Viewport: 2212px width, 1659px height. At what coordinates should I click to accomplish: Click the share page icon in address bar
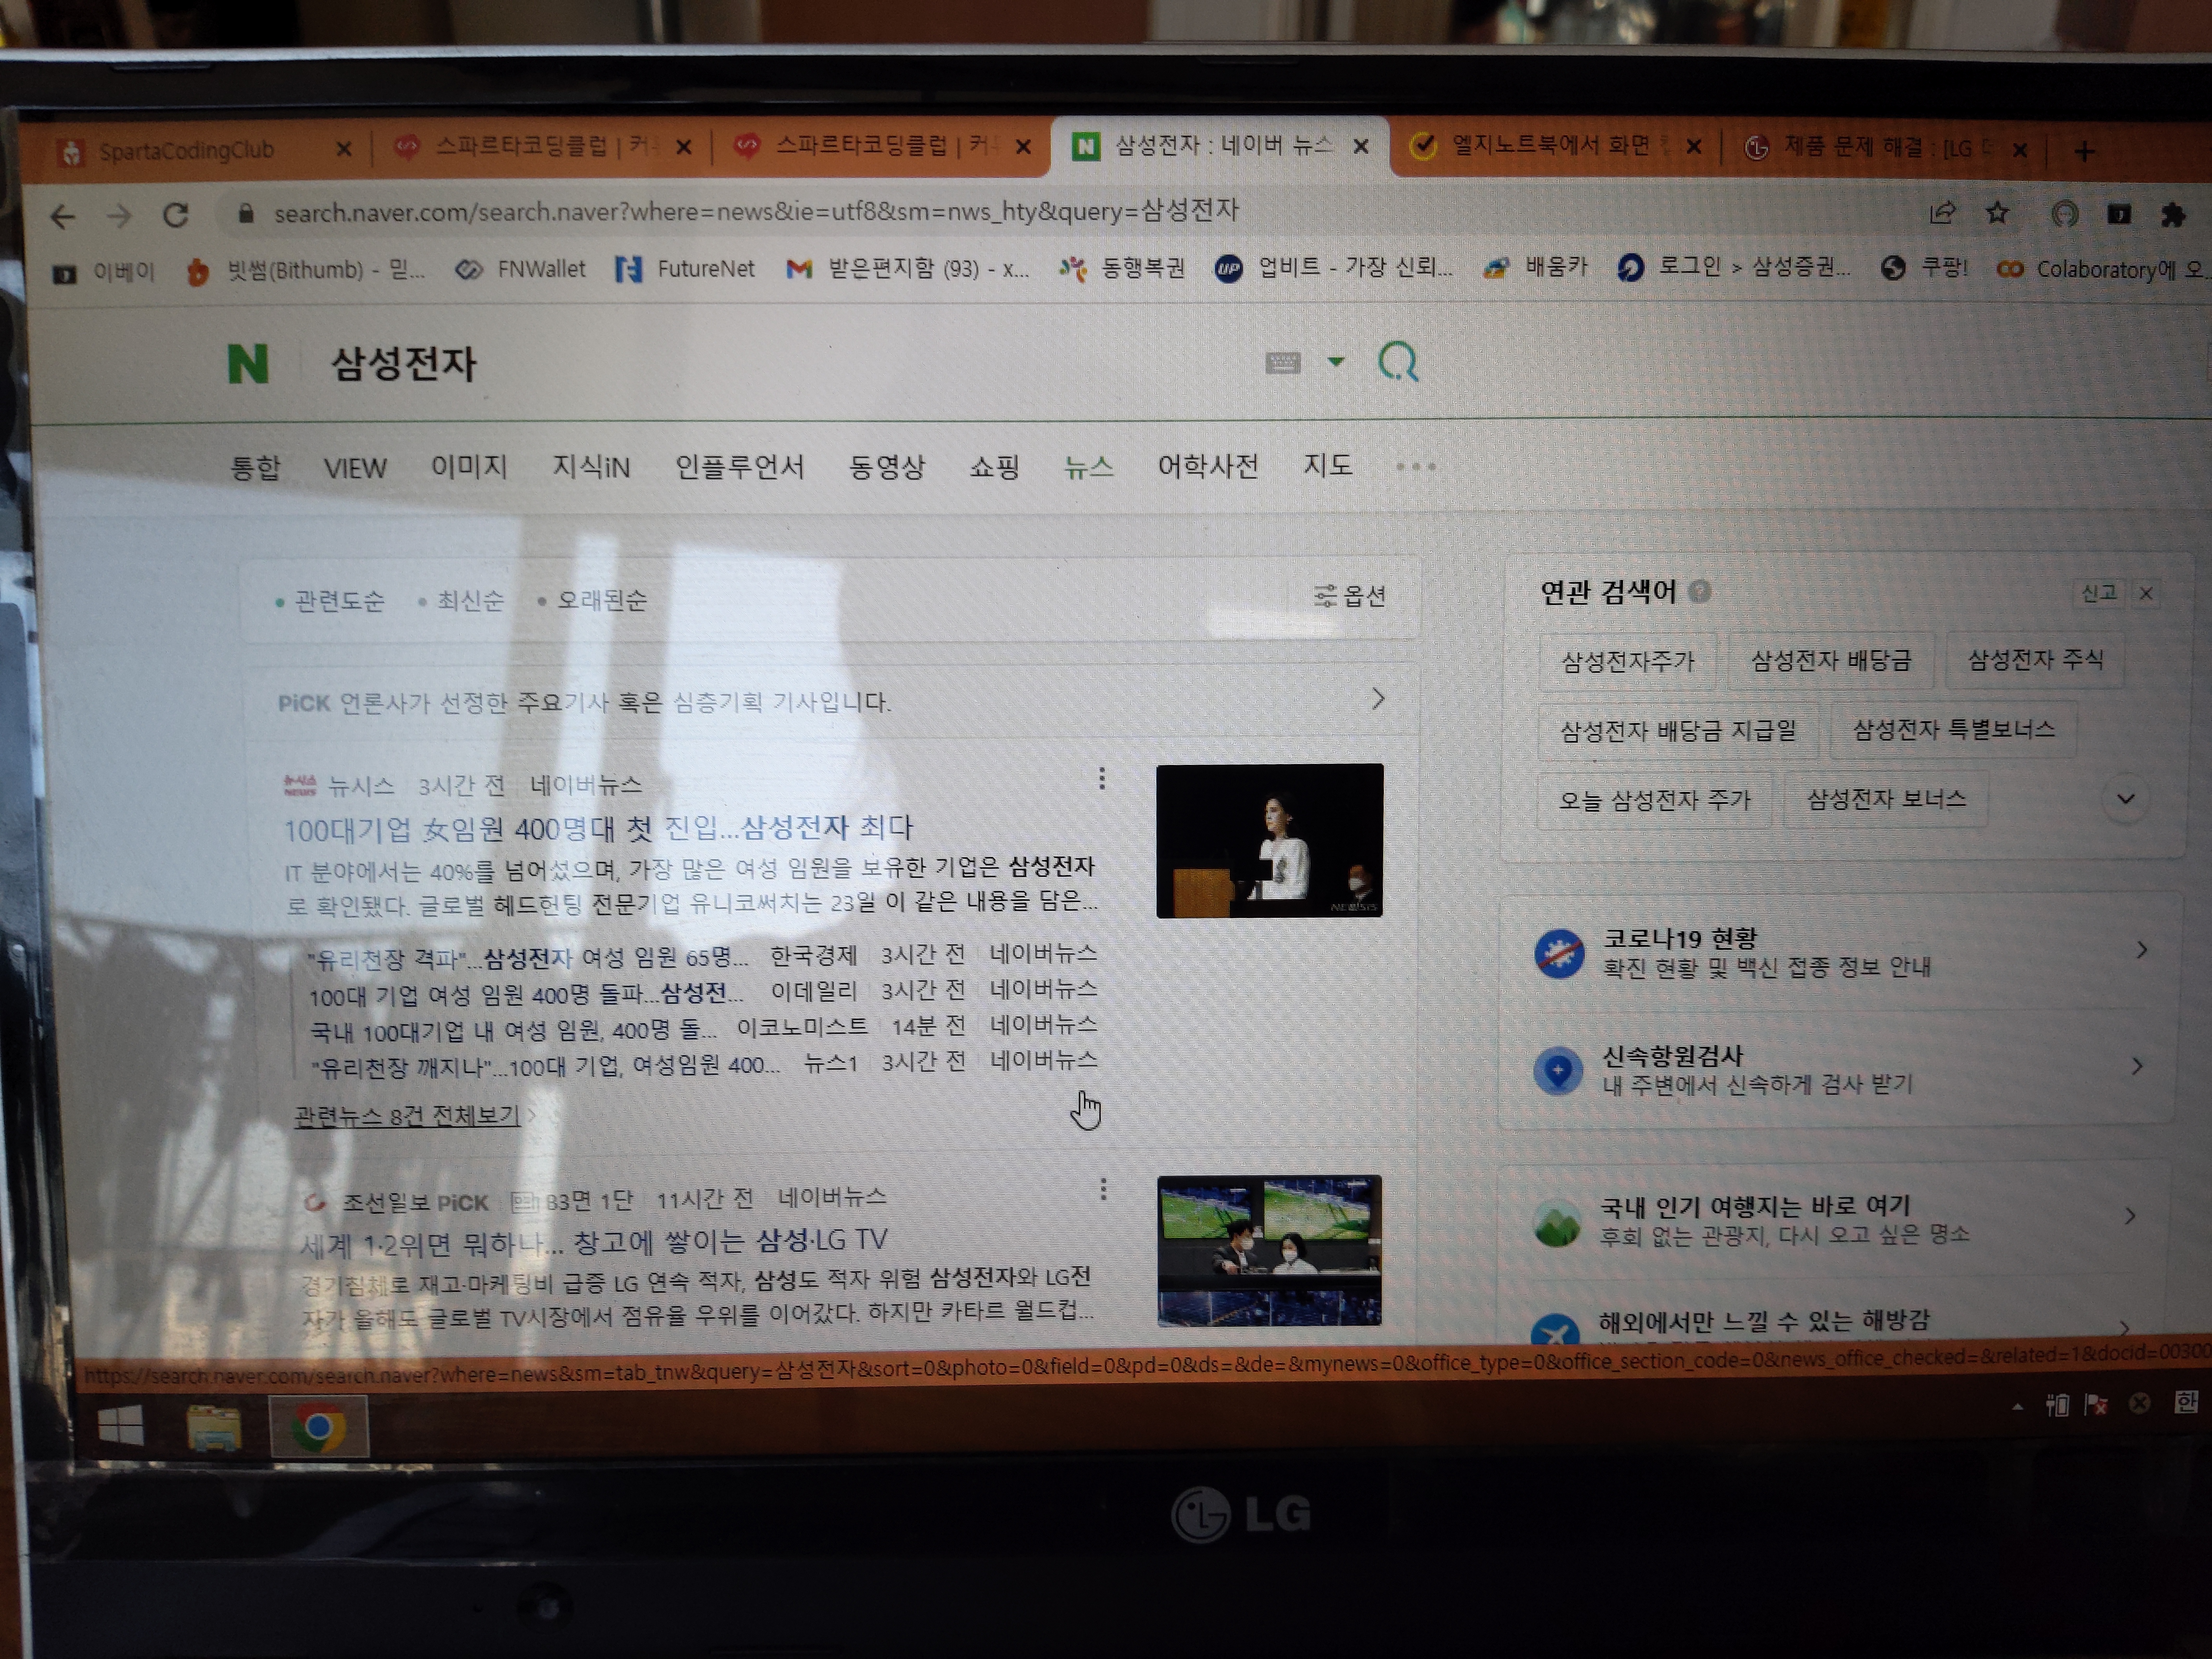[1942, 213]
